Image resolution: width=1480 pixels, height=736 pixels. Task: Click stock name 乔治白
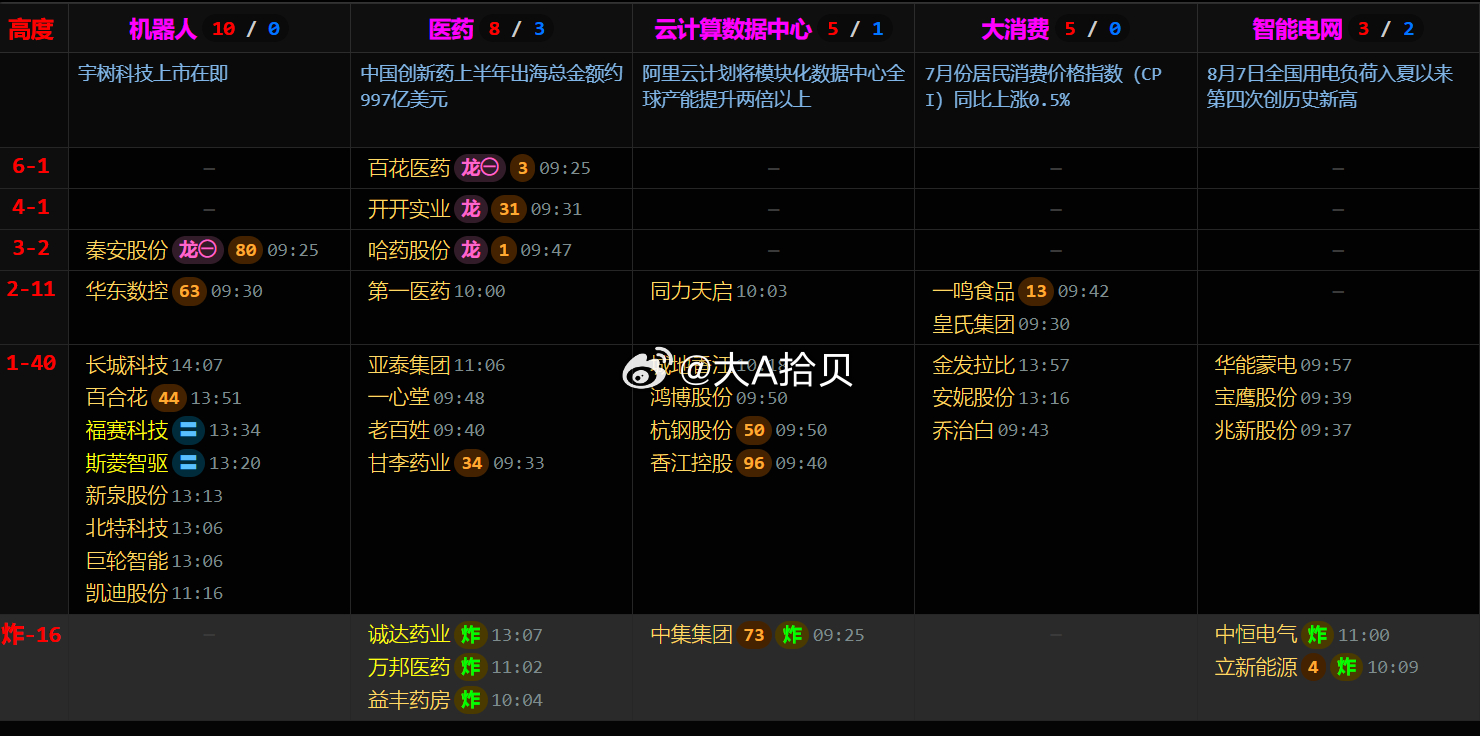pos(963,430)
